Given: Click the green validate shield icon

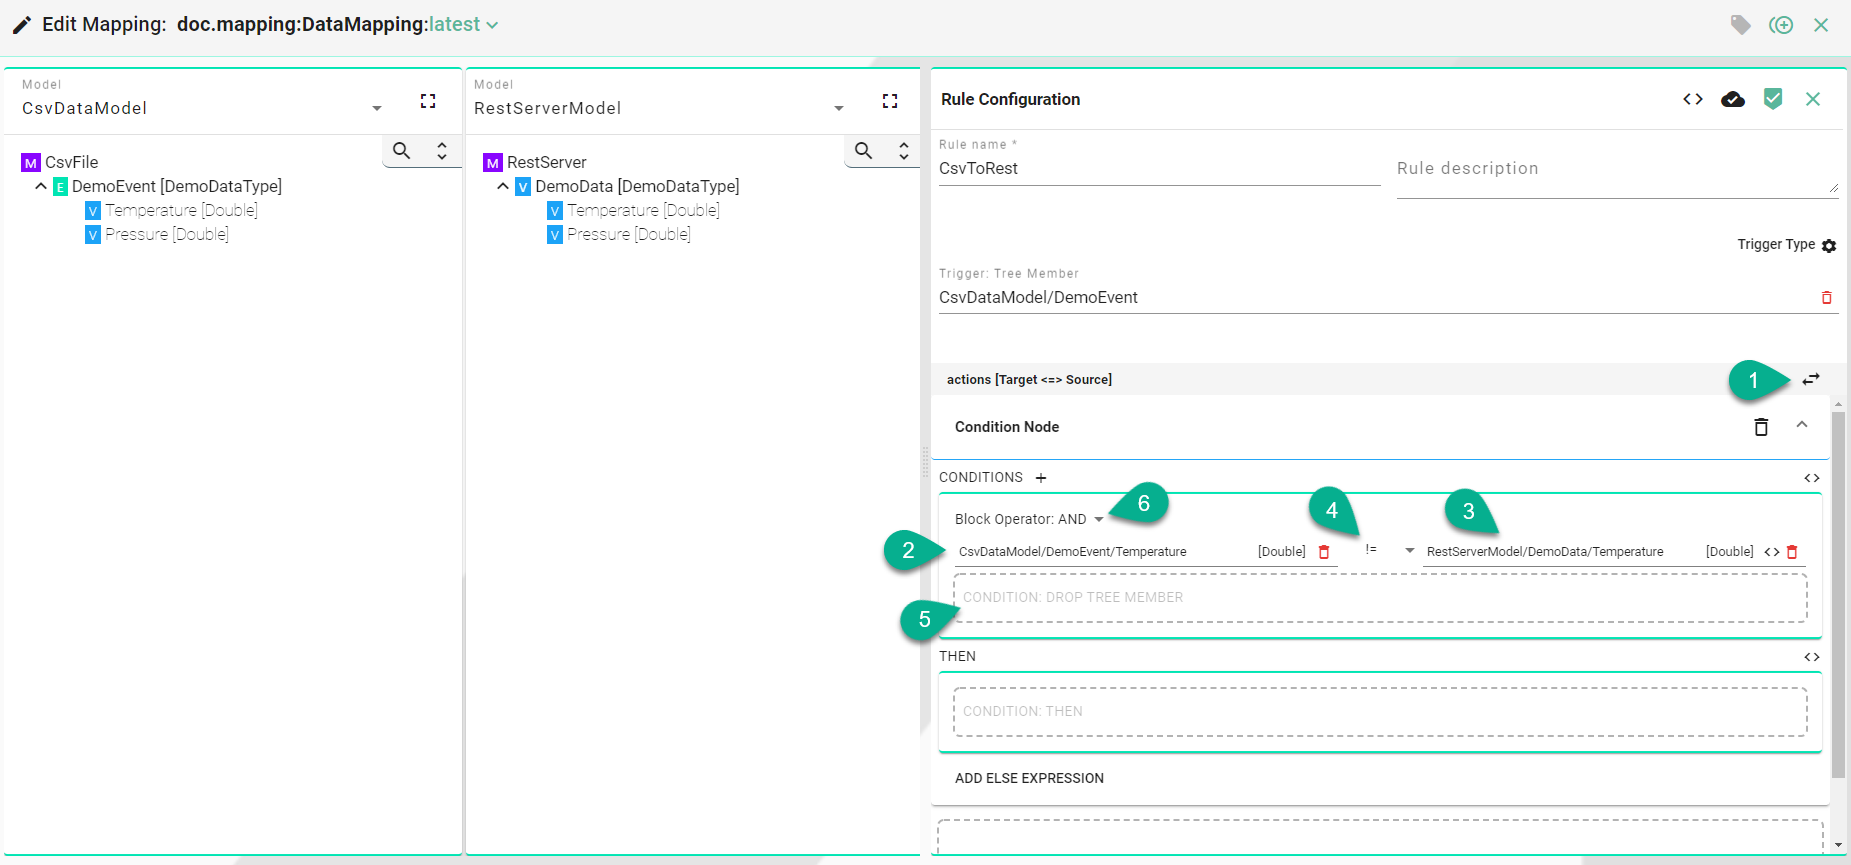Looking at the screenshot, I should (x=1773, y=99).
